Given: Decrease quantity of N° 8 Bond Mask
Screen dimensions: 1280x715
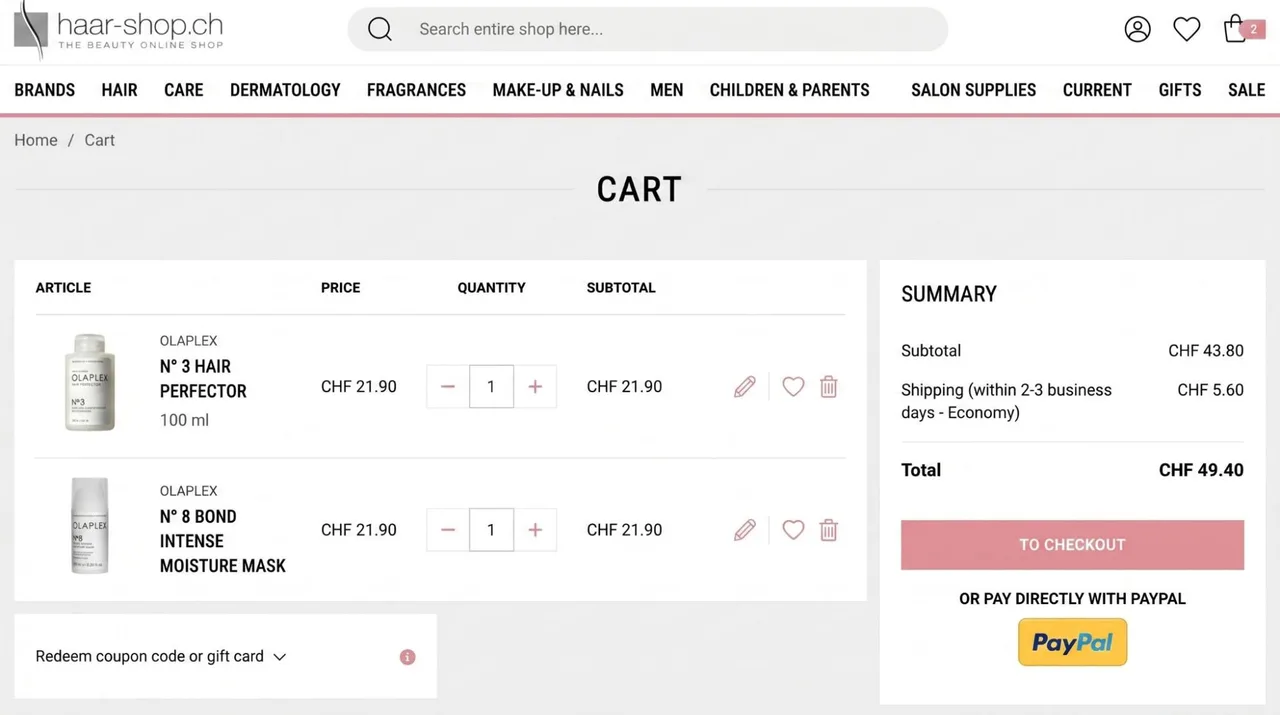Looking at the screenshot, I should 447,530.
